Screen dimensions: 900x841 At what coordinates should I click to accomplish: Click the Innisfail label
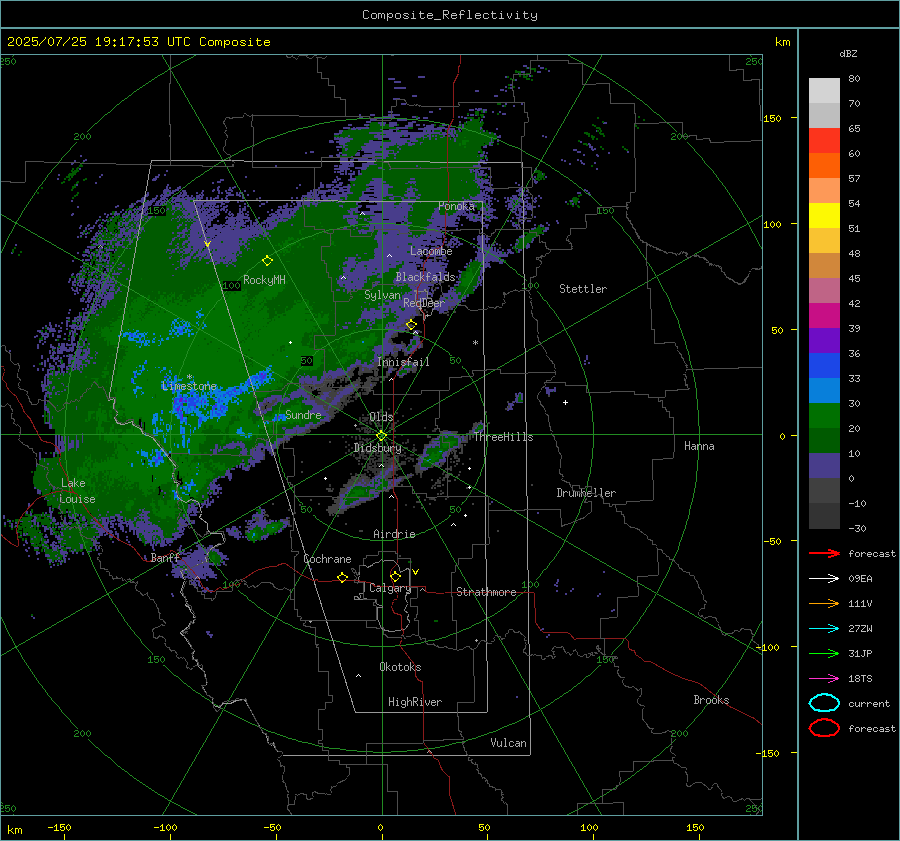(404, 362)
